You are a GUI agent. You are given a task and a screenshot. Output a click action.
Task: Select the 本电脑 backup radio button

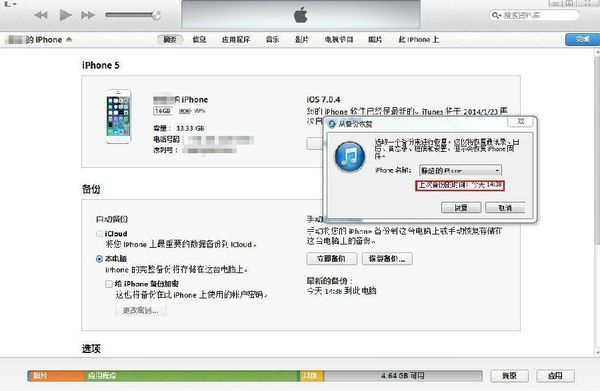click(99, 259)
